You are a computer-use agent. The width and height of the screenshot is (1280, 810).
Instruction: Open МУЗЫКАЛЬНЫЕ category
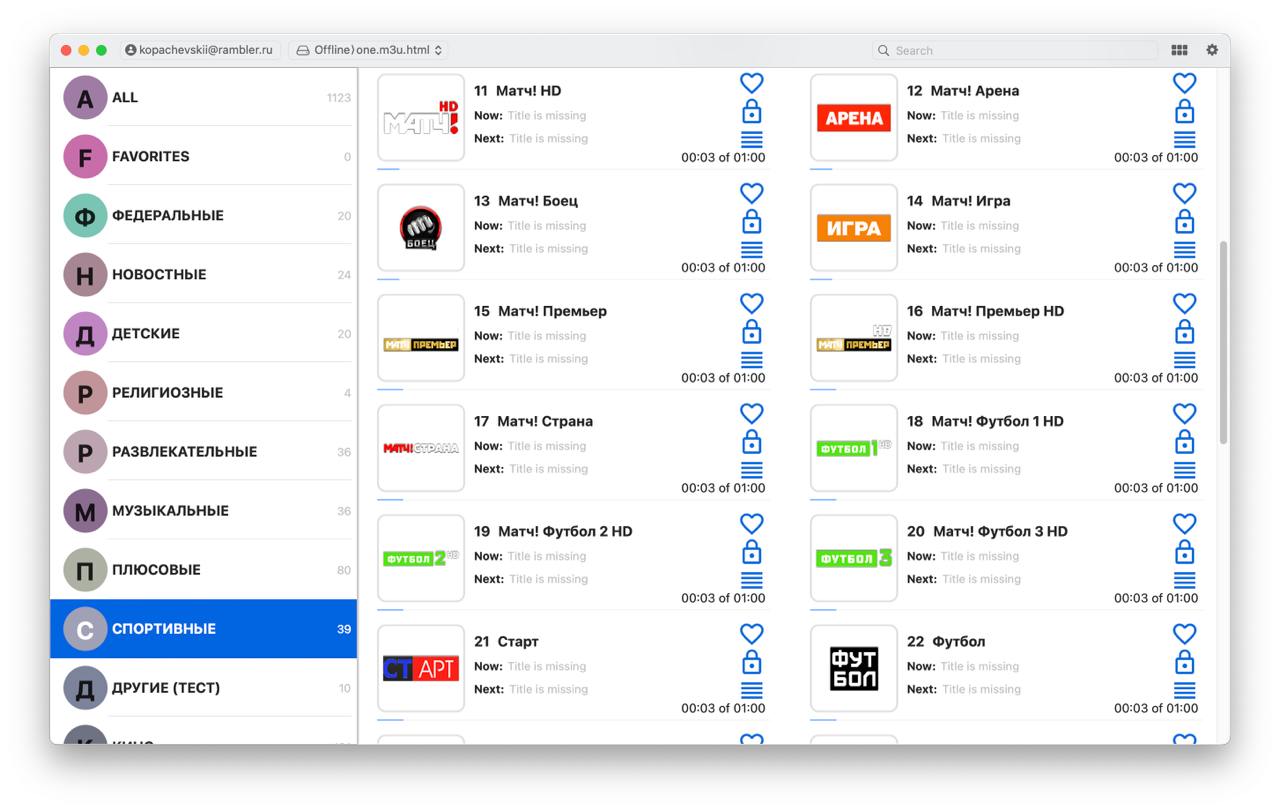coord(204,510)
